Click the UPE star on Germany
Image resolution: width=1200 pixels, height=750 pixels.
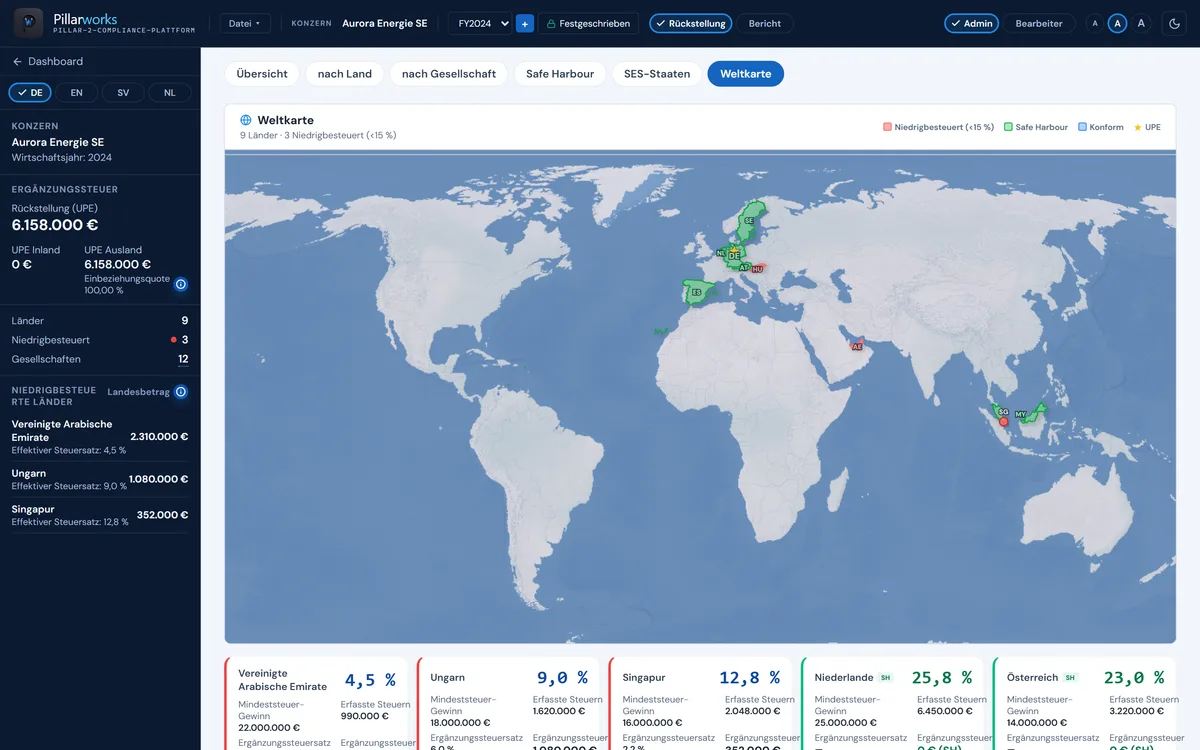point(733,248)
